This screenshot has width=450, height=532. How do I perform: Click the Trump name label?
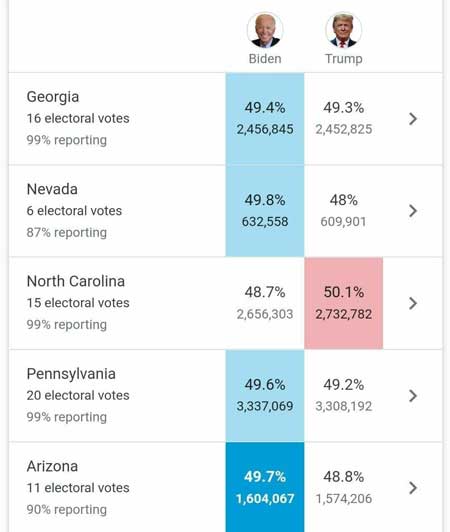(x=343, y=59)
